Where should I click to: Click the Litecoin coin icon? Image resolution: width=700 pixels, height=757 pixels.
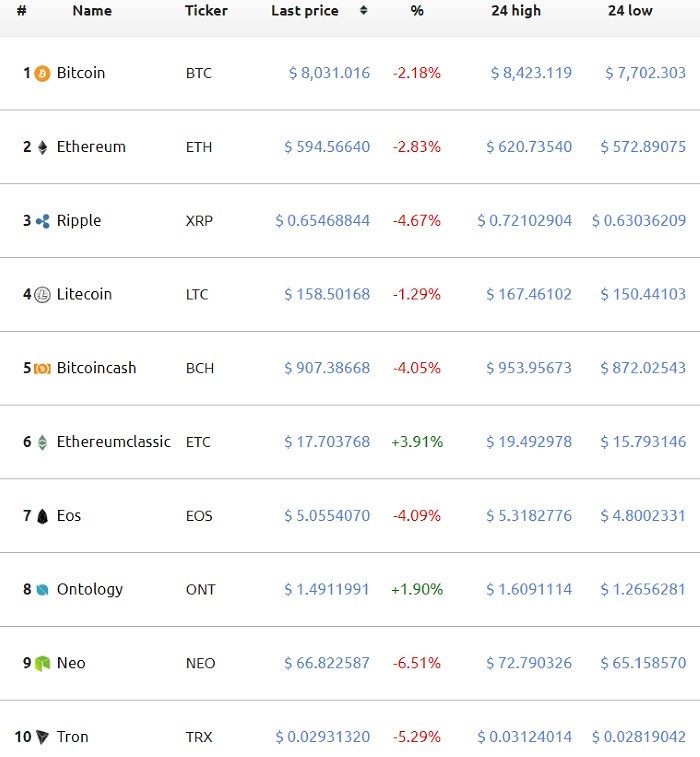[42, 295]
